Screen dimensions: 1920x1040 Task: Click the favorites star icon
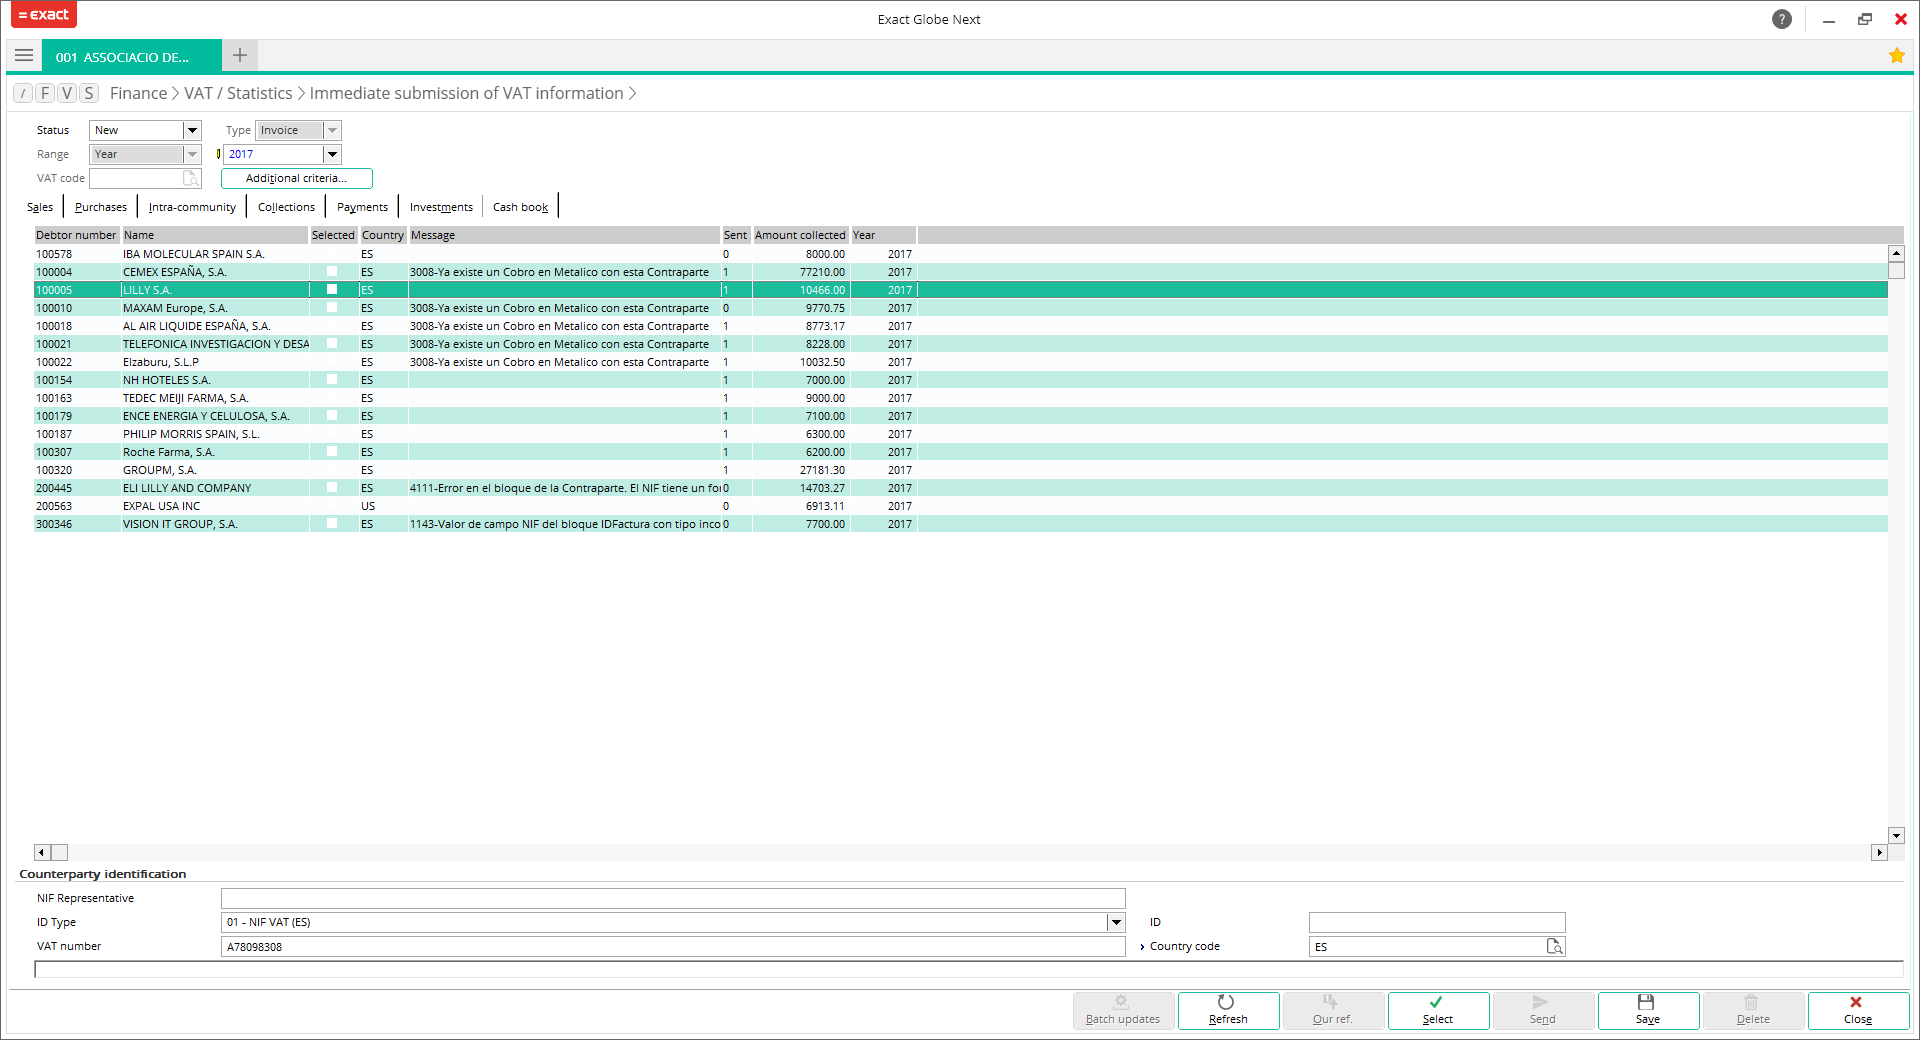pyautogui.click(x=1896, y=56)
